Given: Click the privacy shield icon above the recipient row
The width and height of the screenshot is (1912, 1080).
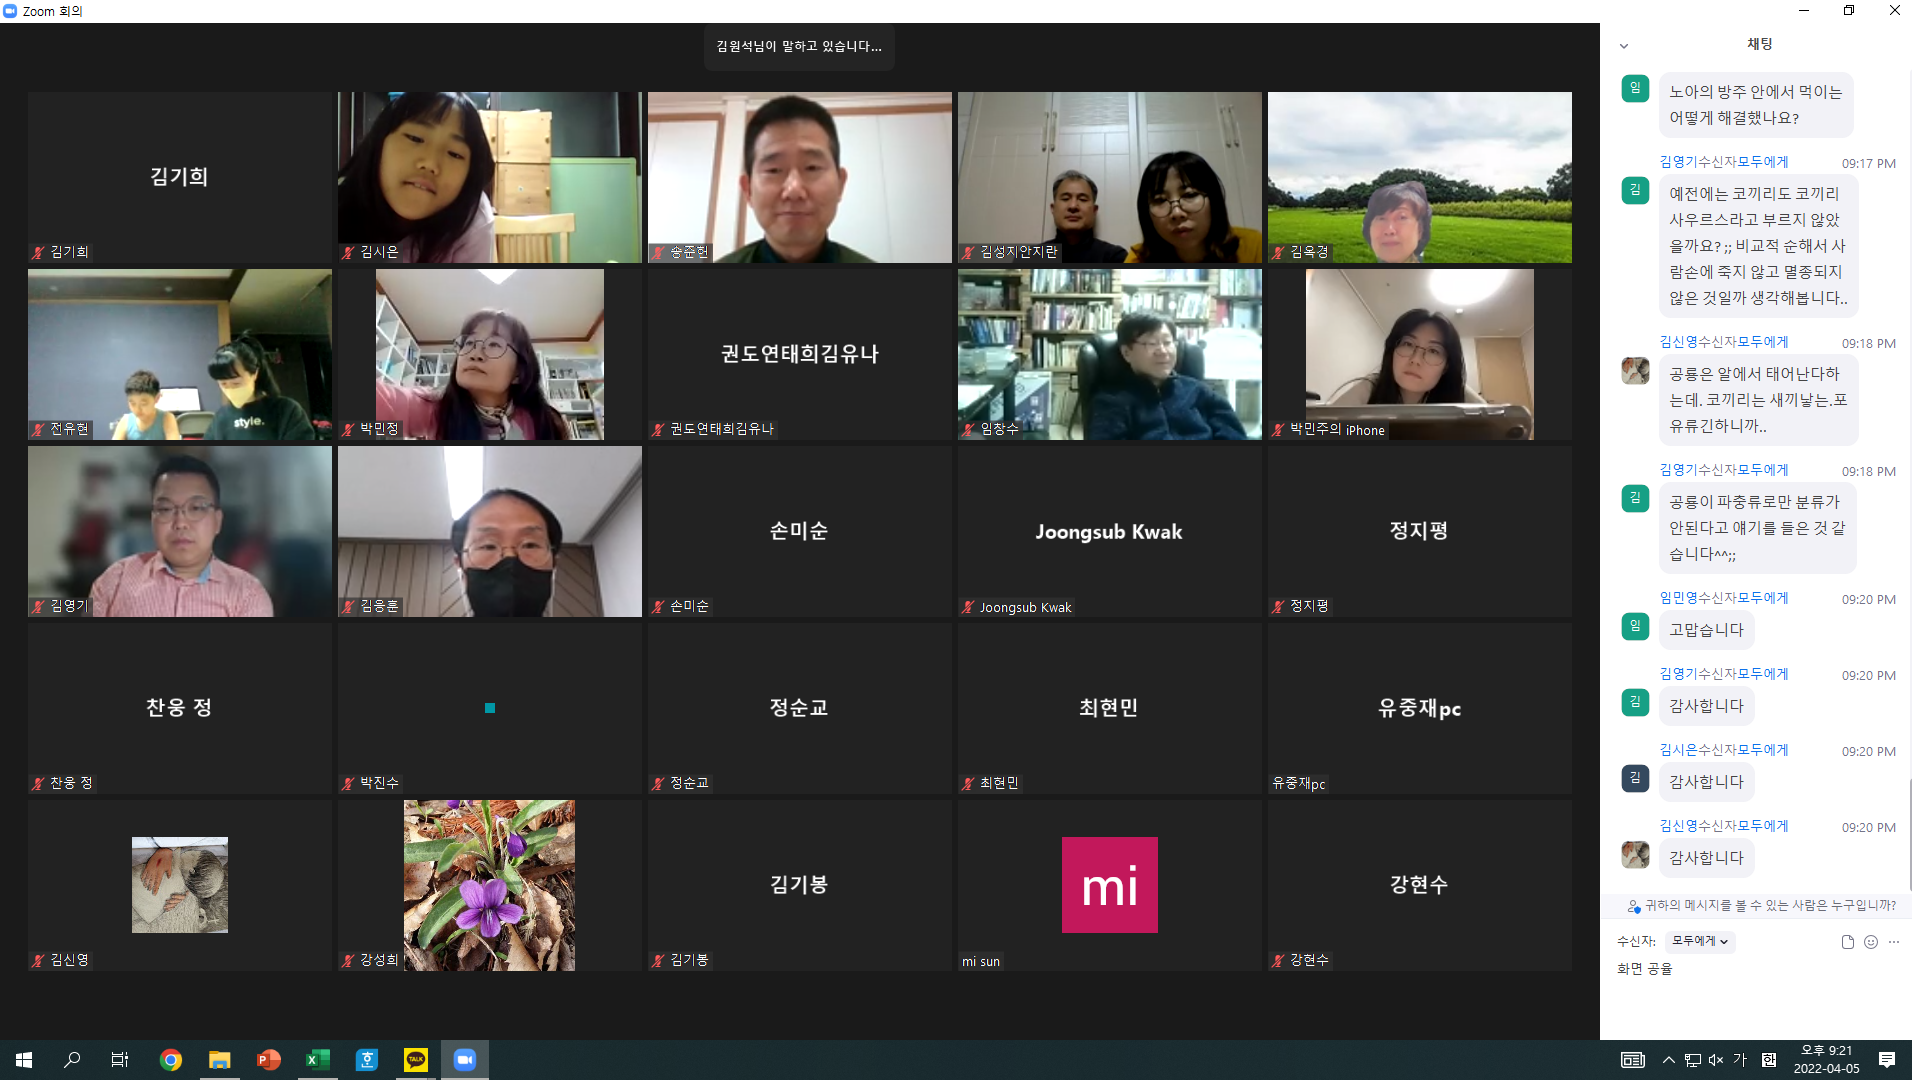Looking at the screenshot, I should (x=1634, y=906).
